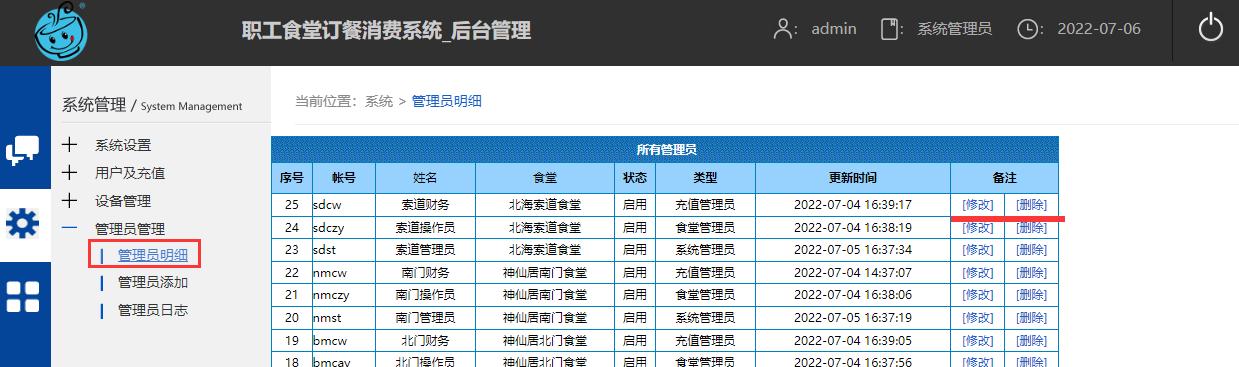This screenshot has height=367, width=1239.
Task: Click the admin user profile icon
Action: click(784, 29)
